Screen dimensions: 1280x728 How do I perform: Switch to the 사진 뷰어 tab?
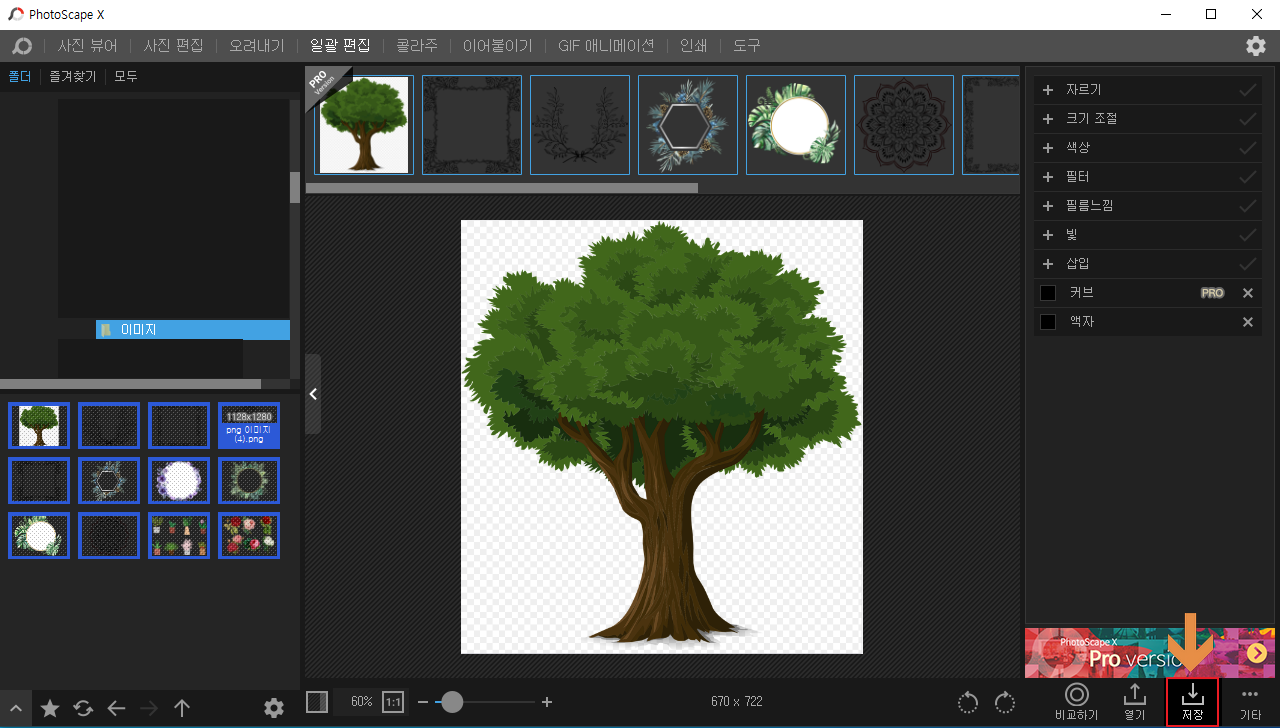coord(87,46)
